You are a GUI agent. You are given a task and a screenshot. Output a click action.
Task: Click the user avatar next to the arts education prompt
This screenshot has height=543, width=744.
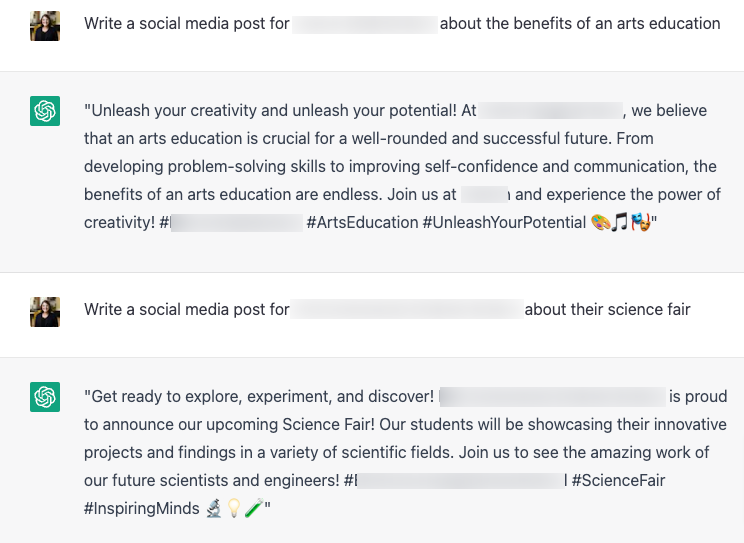[x=45, y=26]
